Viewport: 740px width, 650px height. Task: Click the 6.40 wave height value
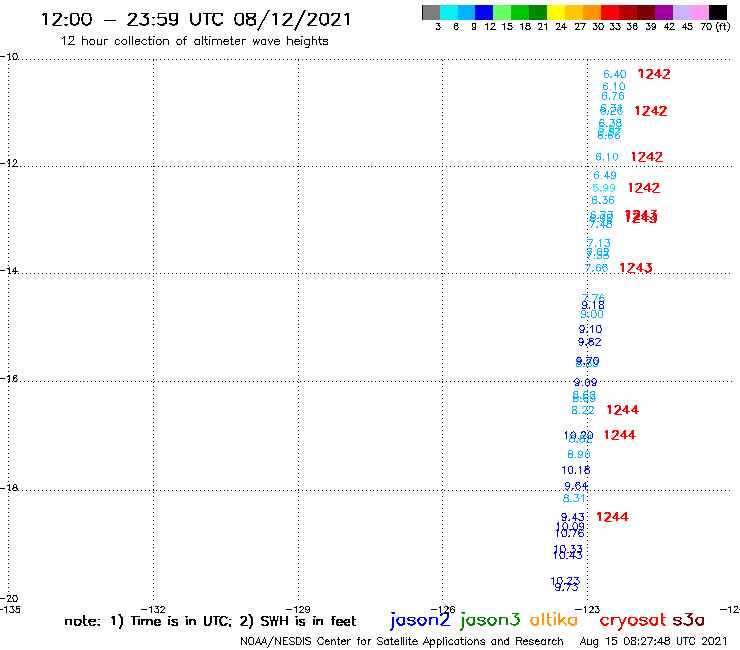click(614, 74)
